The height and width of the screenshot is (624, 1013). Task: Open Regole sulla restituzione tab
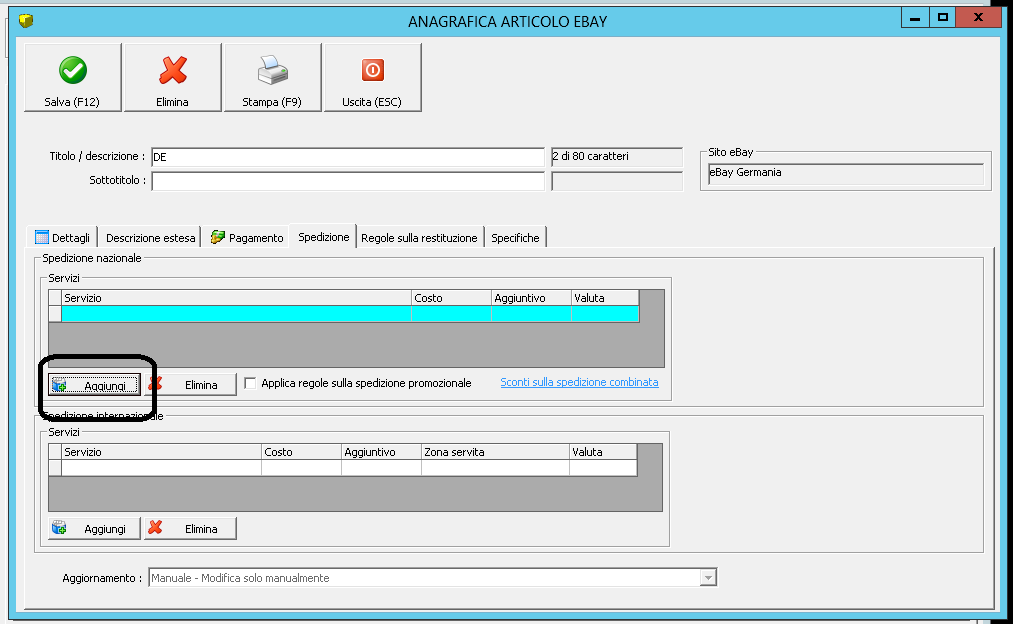tap(419, 238)
